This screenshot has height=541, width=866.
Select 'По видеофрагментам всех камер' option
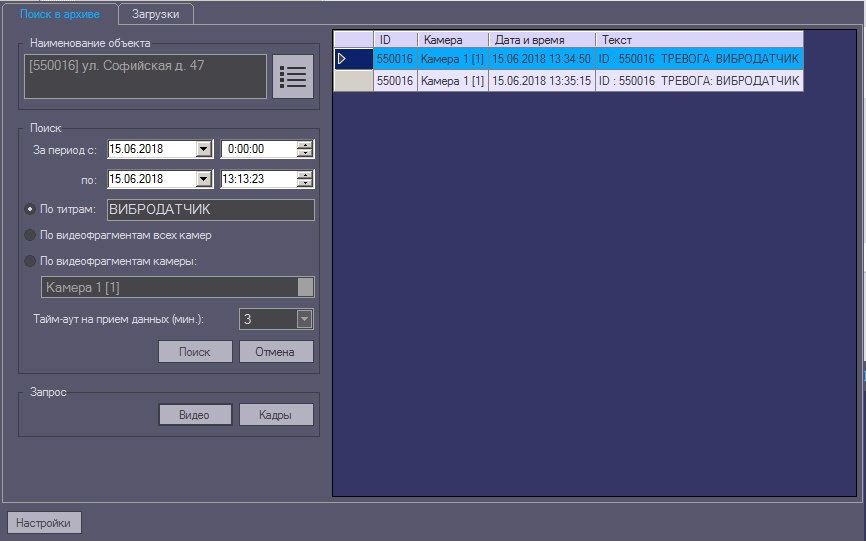(29, 235)
